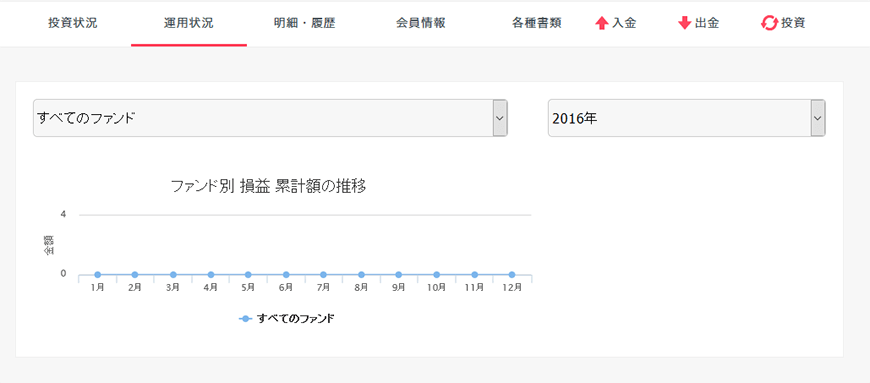
Task: Click the 金額 y-axis label
Action: pyautogui.click(x=48, y=245)
